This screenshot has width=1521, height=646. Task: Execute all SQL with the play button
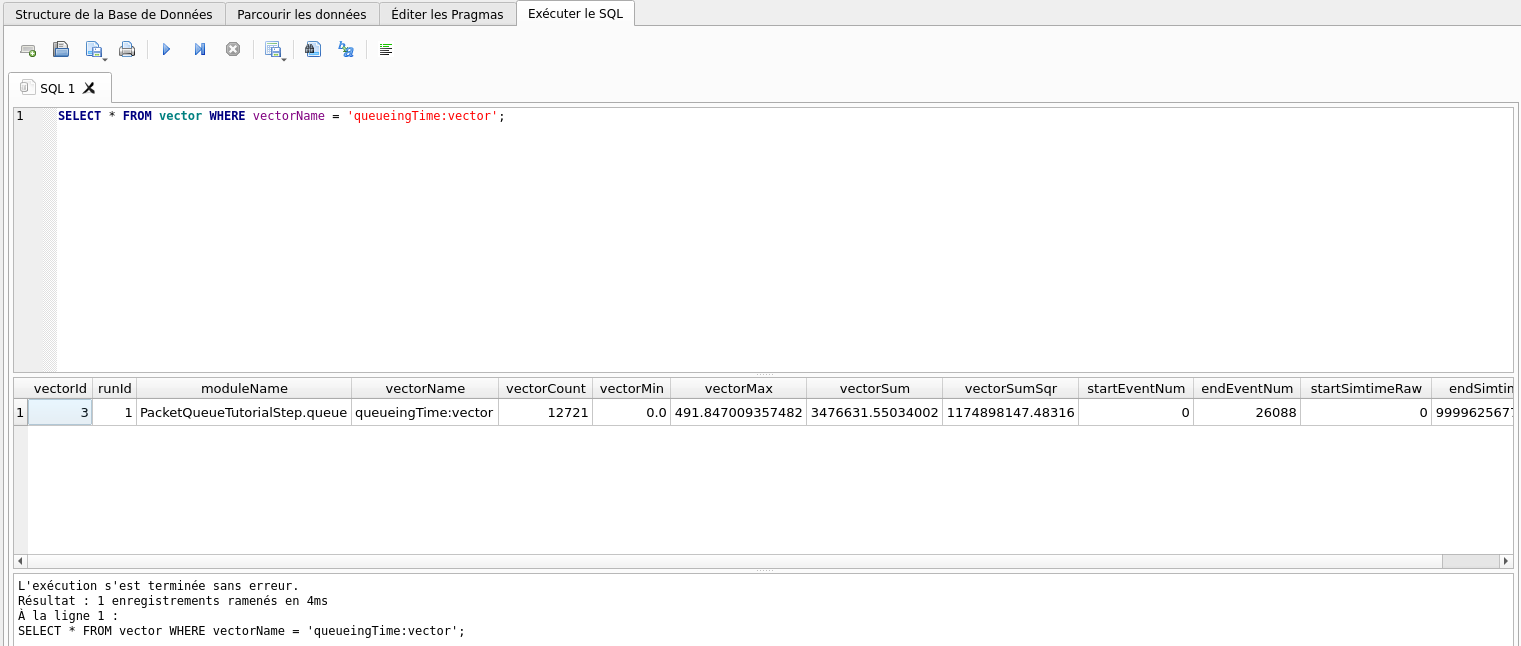click(x=166, y=49)
